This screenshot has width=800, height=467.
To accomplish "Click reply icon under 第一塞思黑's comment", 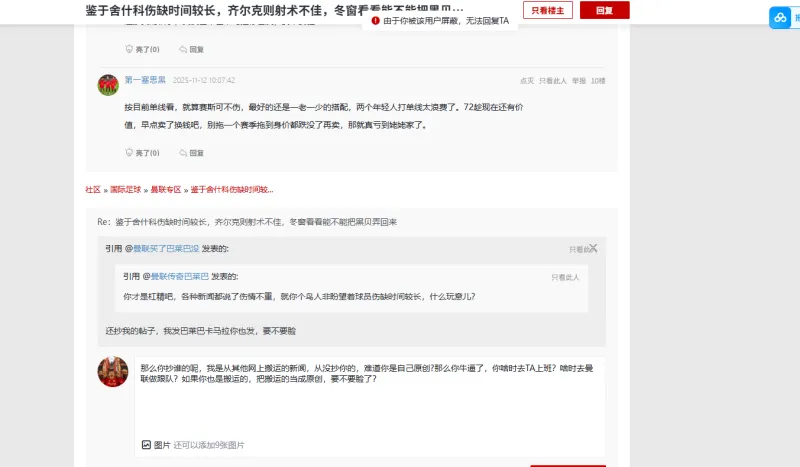I will click(x=191, y=153).
